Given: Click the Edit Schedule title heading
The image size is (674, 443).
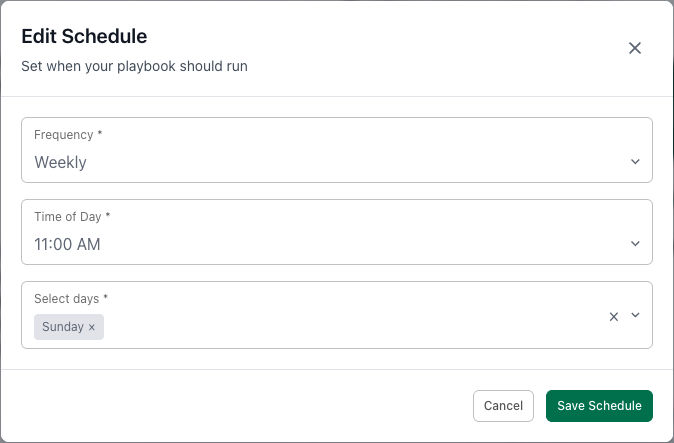Looking at the screenshot, I should tap(84, 37).
